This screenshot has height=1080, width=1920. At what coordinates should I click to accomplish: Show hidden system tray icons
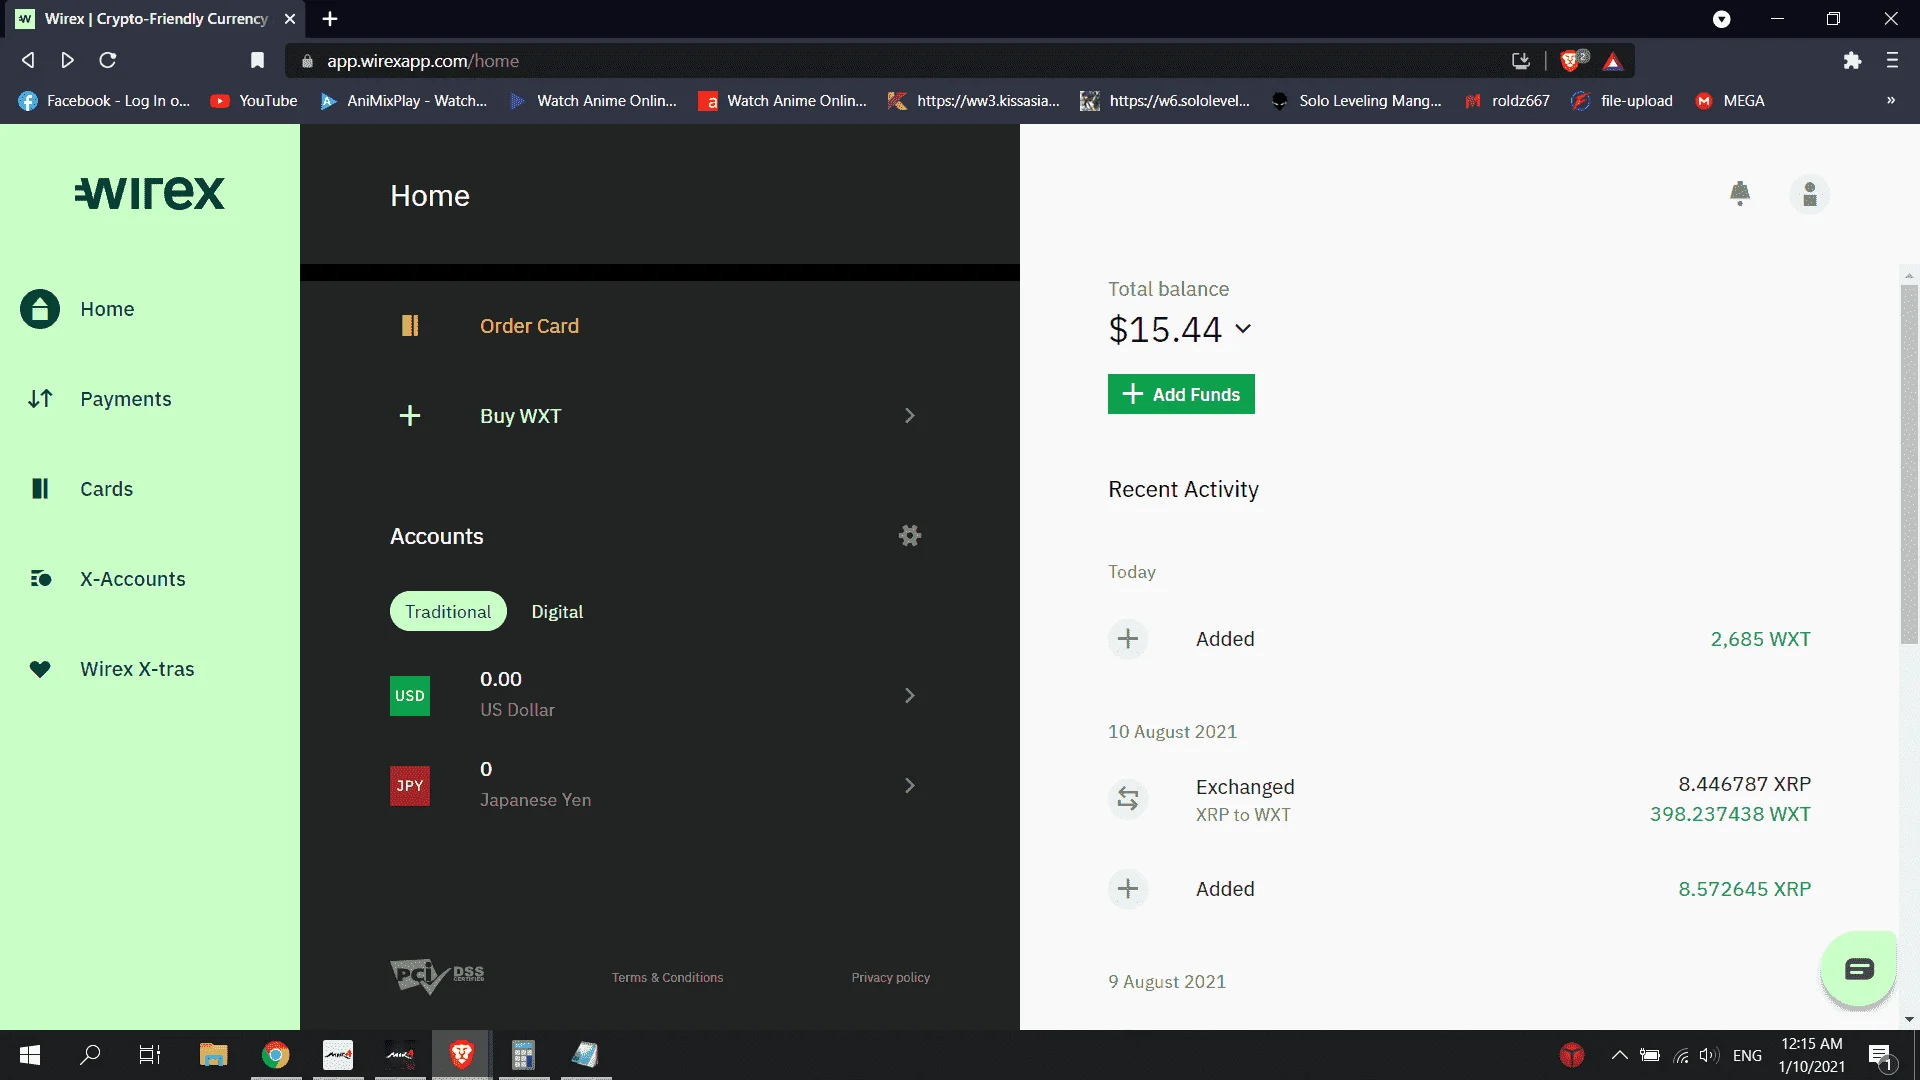tap(1619, 1055)
